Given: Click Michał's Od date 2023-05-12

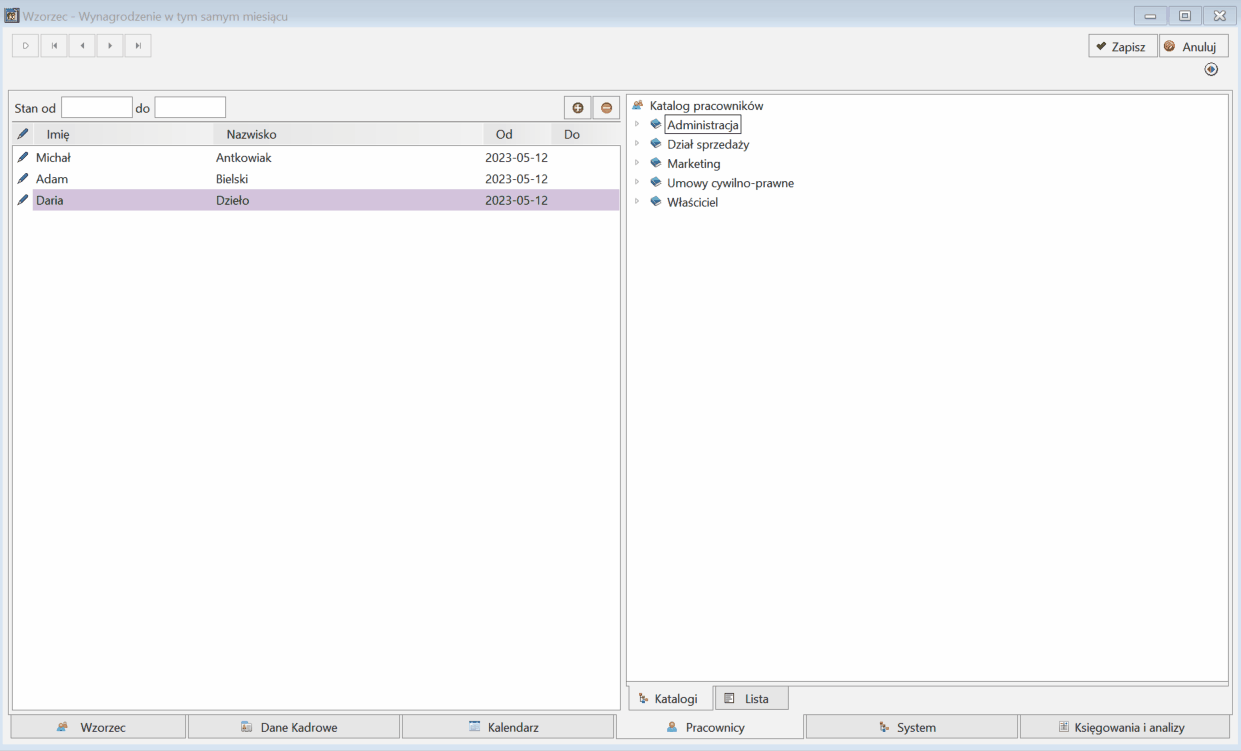Looking at the screenshot, I should point(517,157).
